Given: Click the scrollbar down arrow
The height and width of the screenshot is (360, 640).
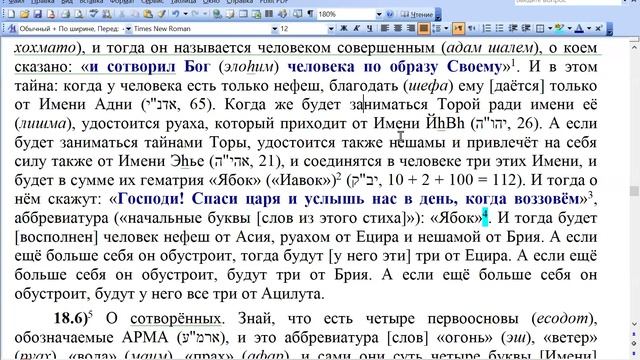Looking at the screenshot, I should (634, 324).
